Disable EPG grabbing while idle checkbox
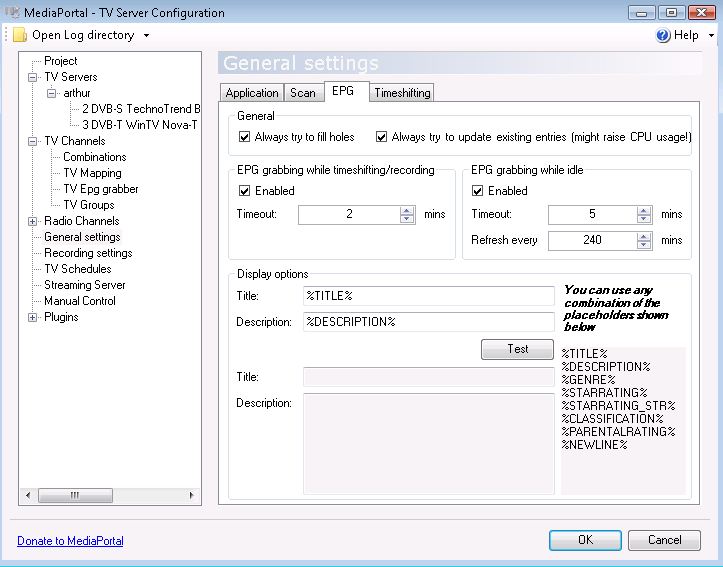723x567 pixels. (x=477, y=191)
